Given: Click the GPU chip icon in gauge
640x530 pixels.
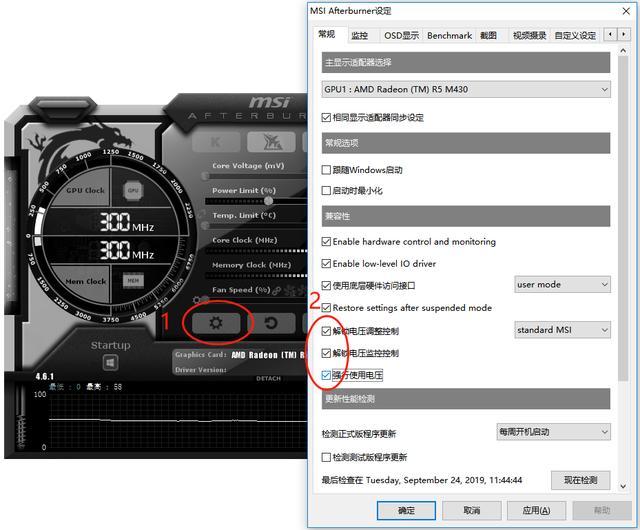Looking at the screenshot, I should click(133, 190).
